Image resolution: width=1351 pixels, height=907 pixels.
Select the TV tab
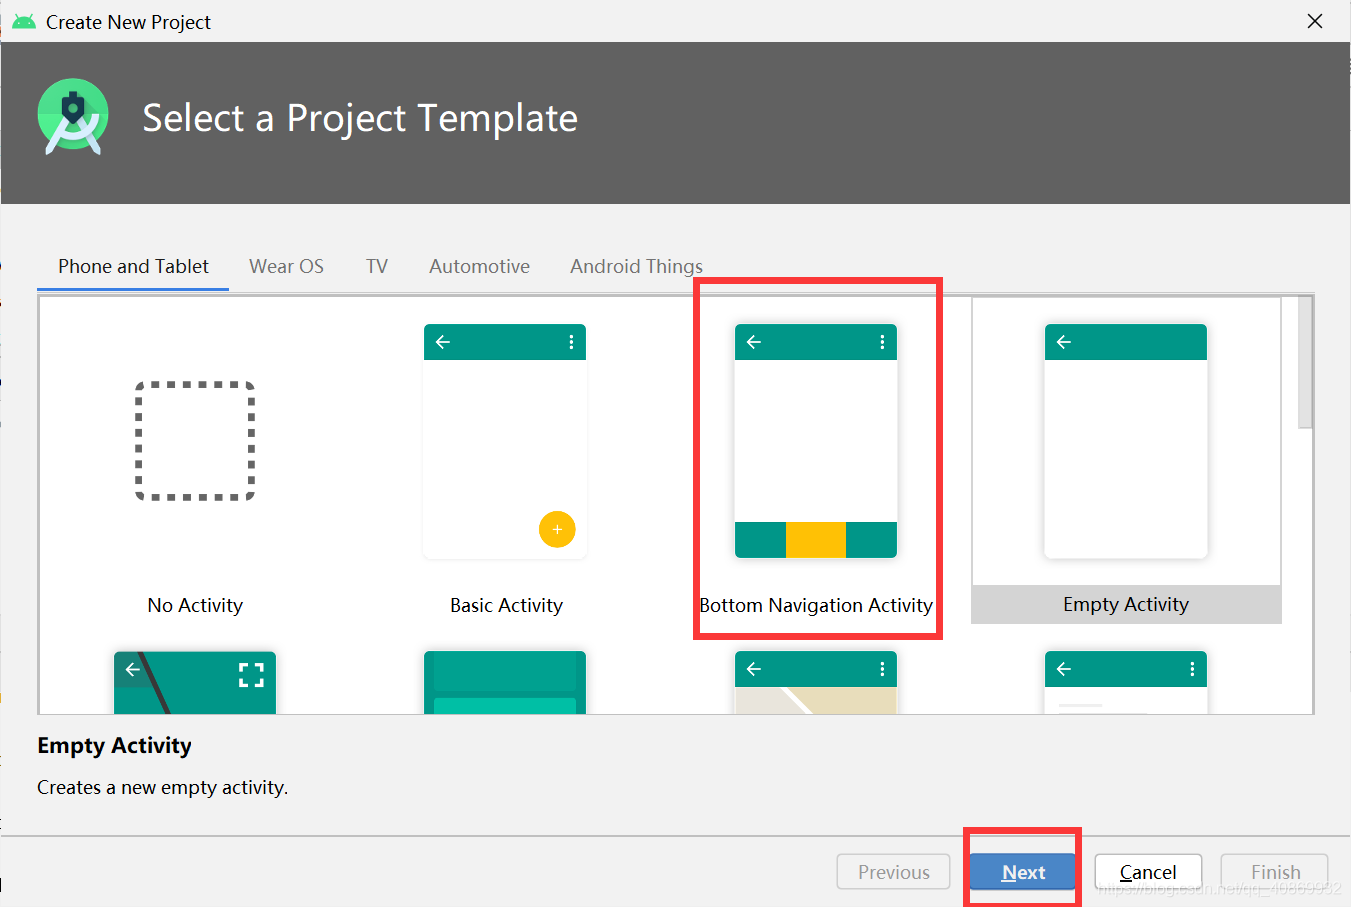(x=377, y=266)
